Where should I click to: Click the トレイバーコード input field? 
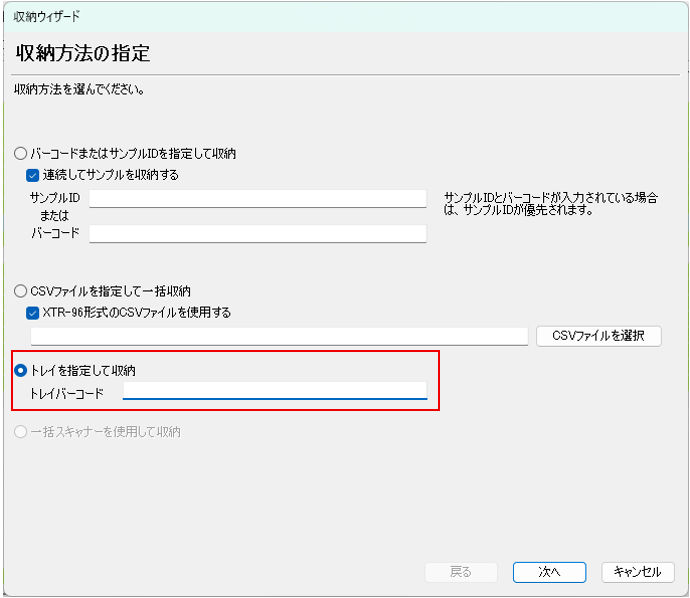[x=274, y=390]
